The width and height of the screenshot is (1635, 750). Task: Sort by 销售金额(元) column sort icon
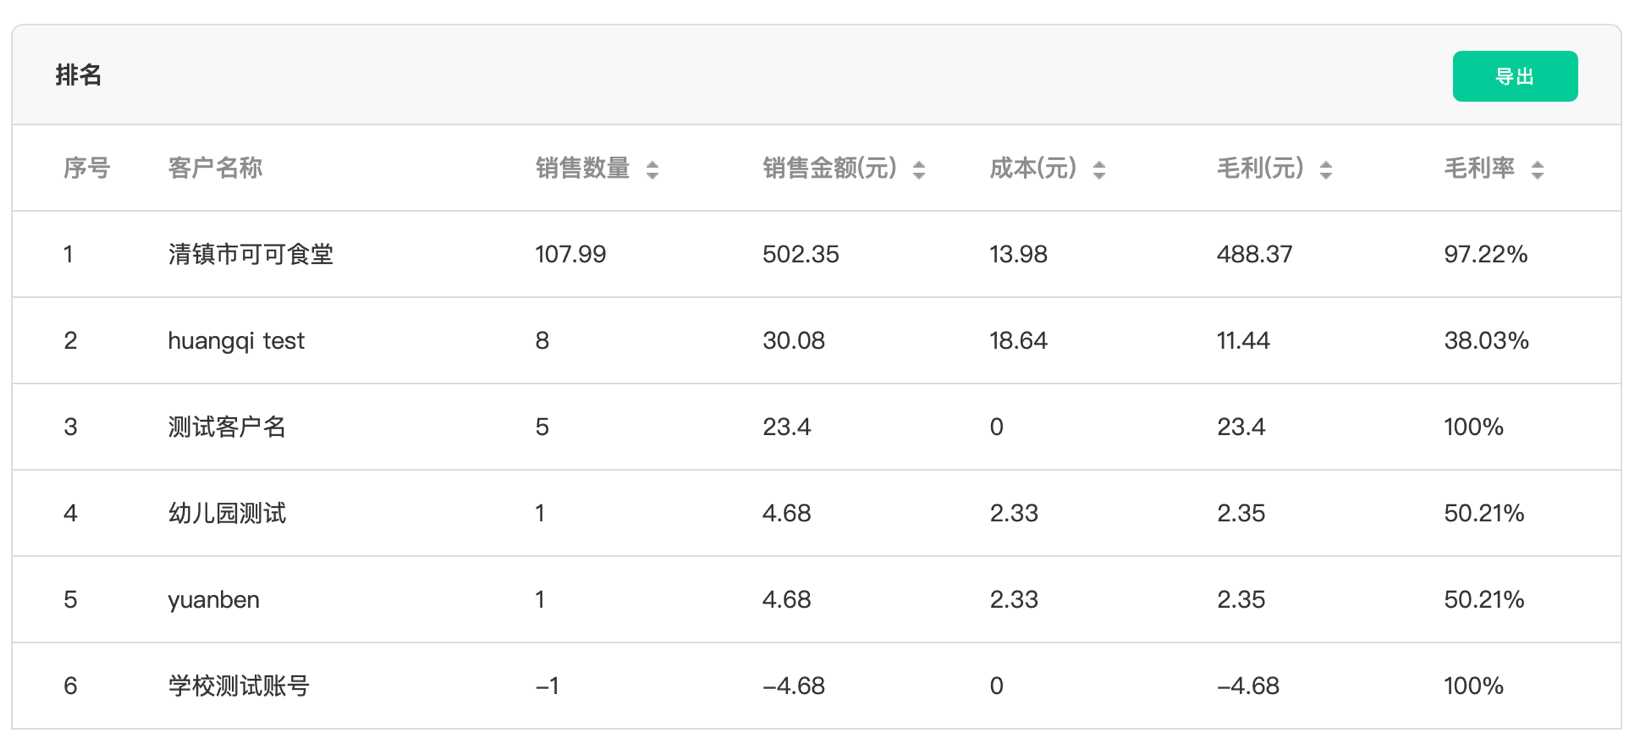[x=919, y=170]
